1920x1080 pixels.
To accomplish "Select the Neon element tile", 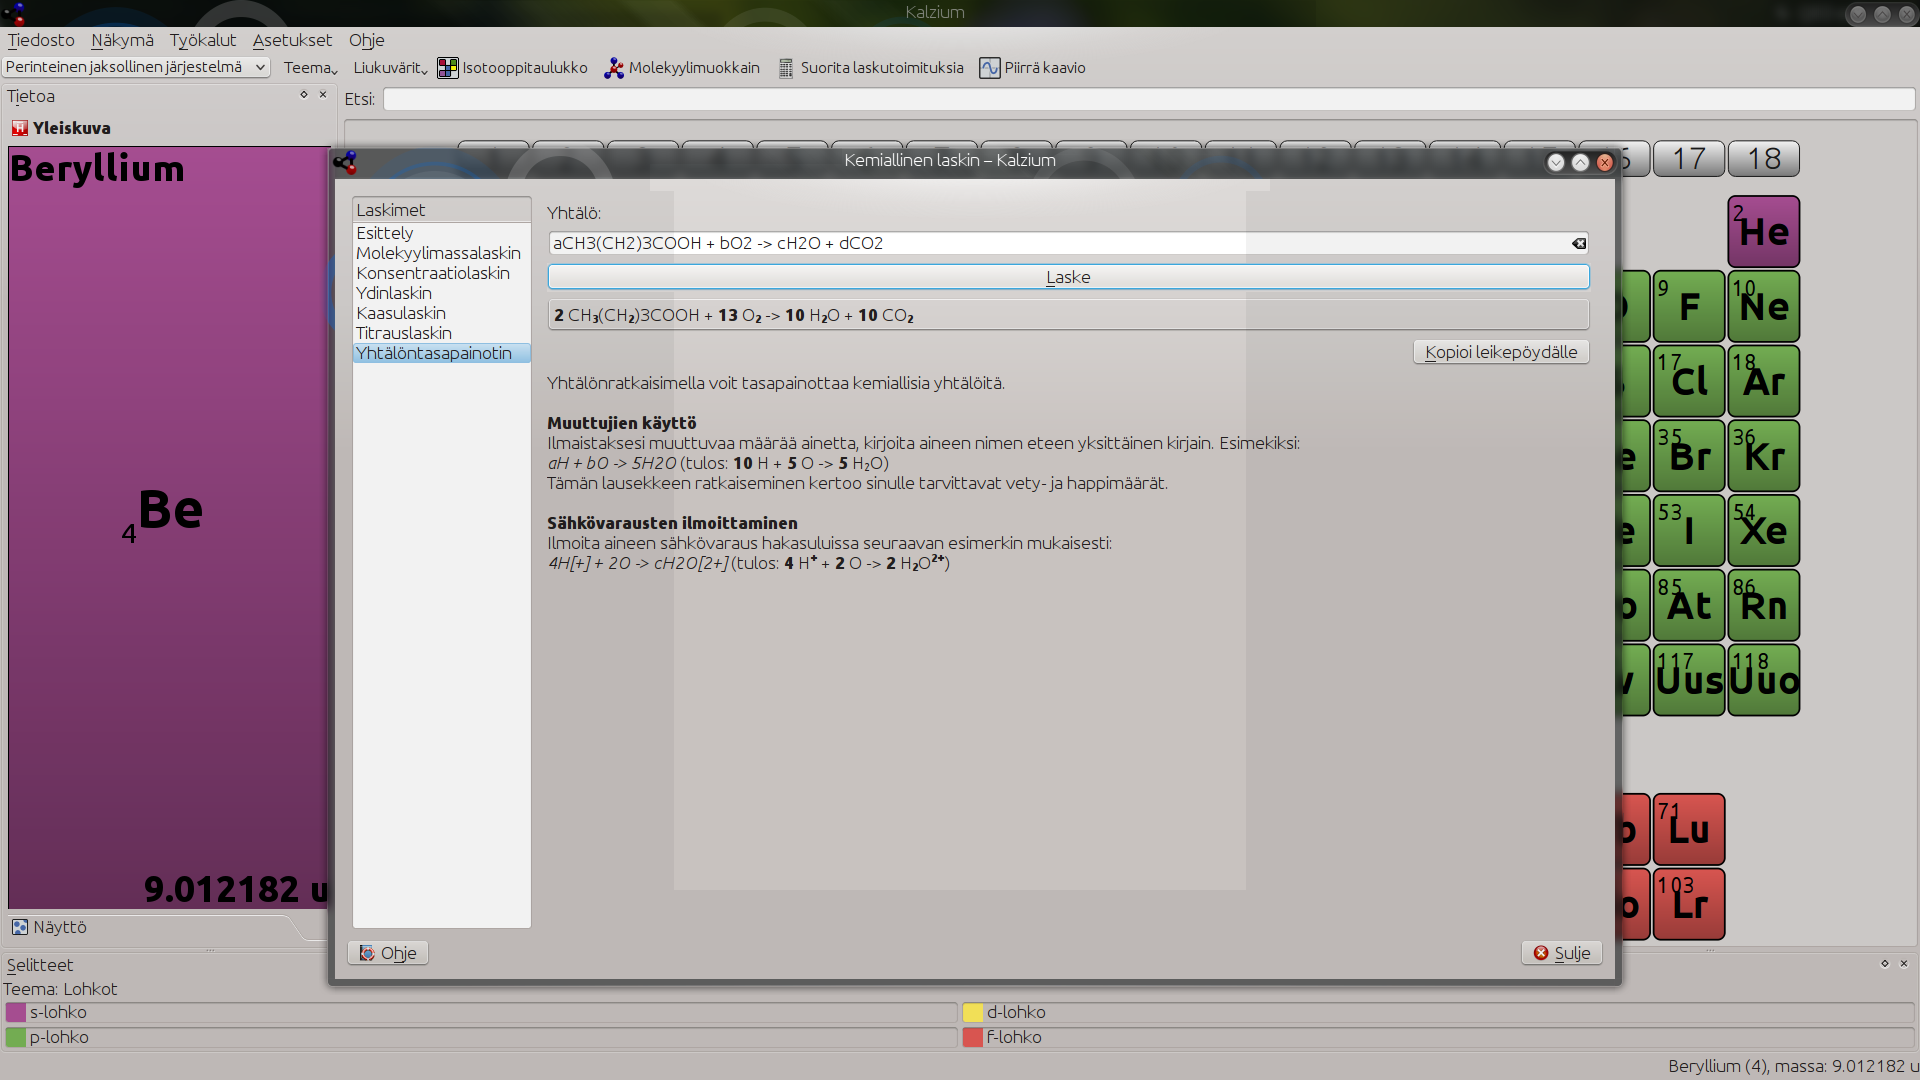I will [x=1764, y=306].
